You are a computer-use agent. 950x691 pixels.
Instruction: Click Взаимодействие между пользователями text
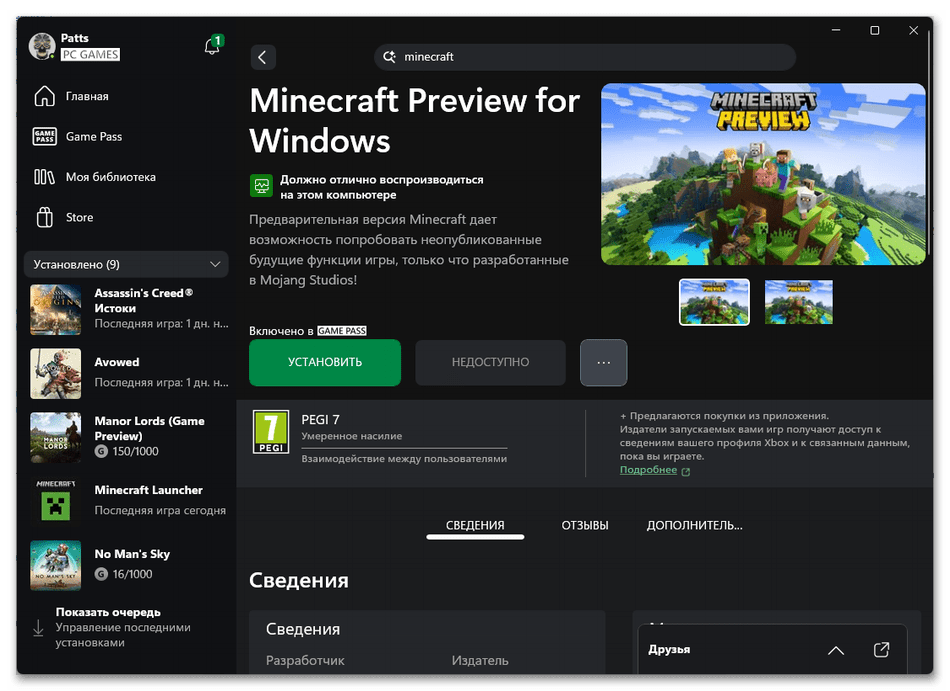pos(404,459)
